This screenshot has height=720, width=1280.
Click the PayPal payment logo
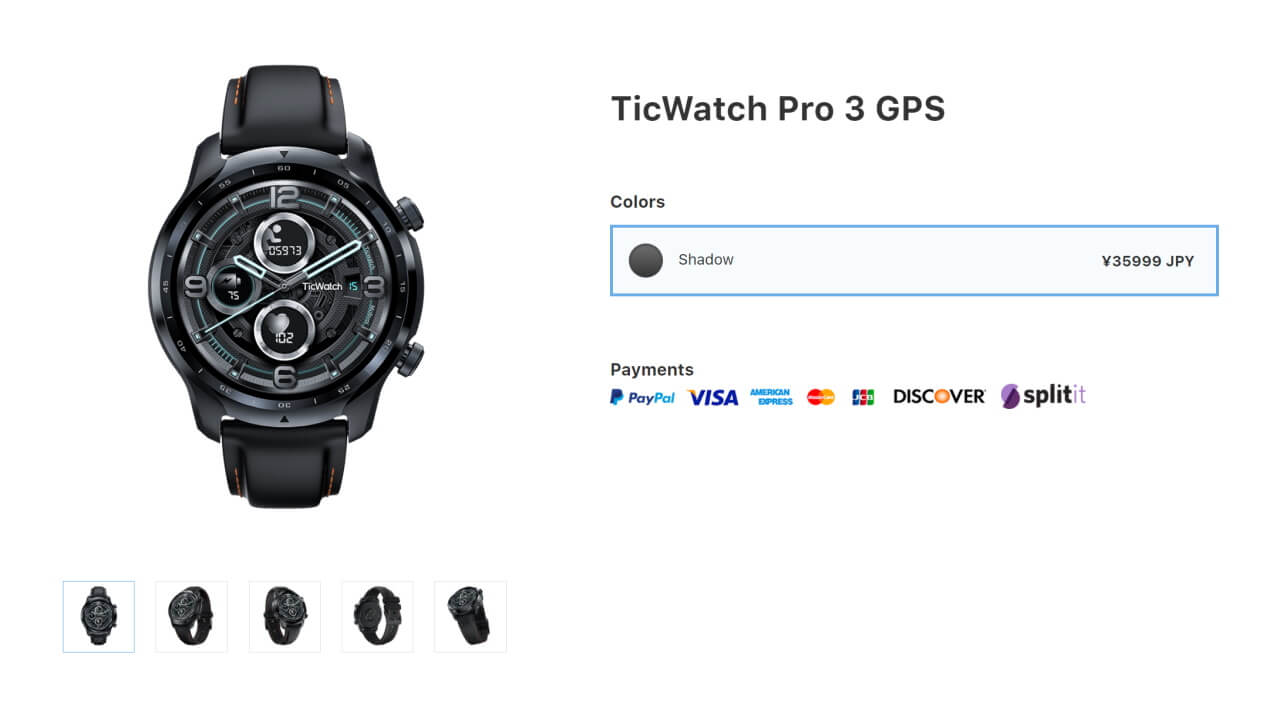click(642, 397)
